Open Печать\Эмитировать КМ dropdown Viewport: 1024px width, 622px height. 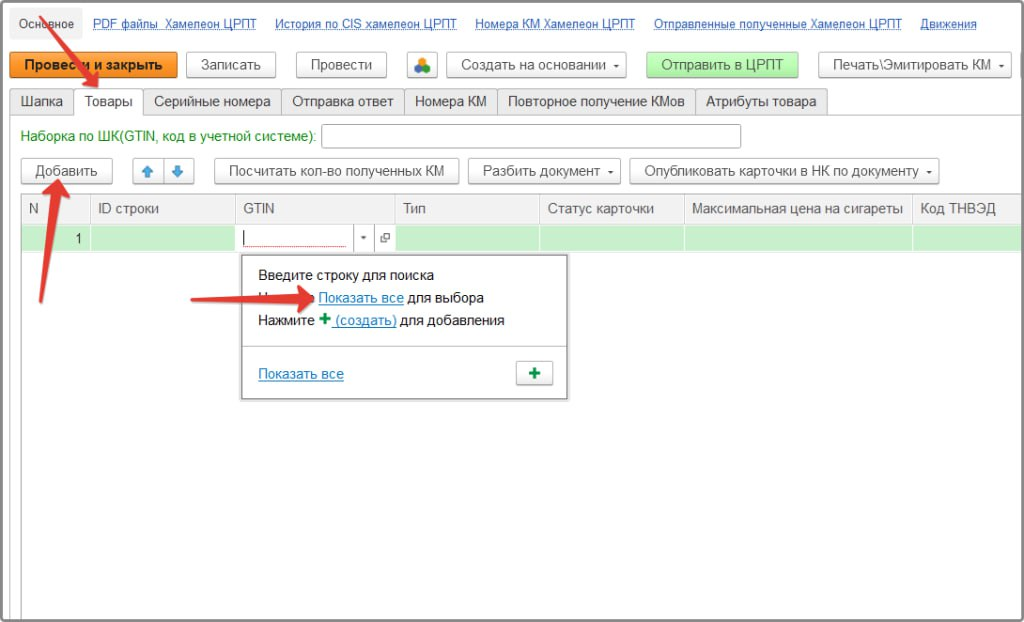pyautogui.click(x=914, y=65)
